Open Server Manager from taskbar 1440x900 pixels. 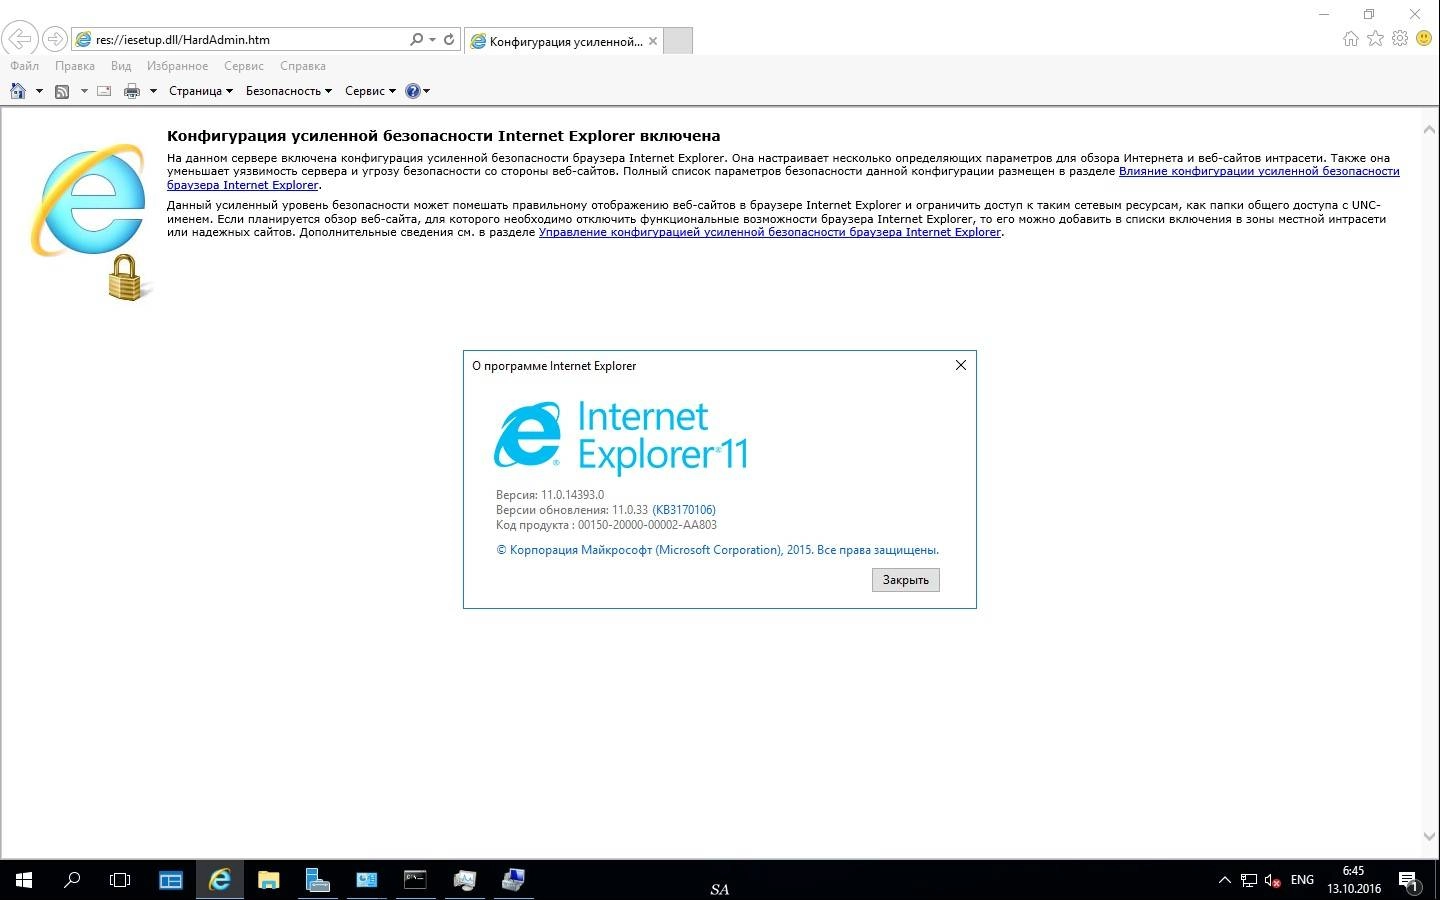pyautogui.click(x=171, y=880)
